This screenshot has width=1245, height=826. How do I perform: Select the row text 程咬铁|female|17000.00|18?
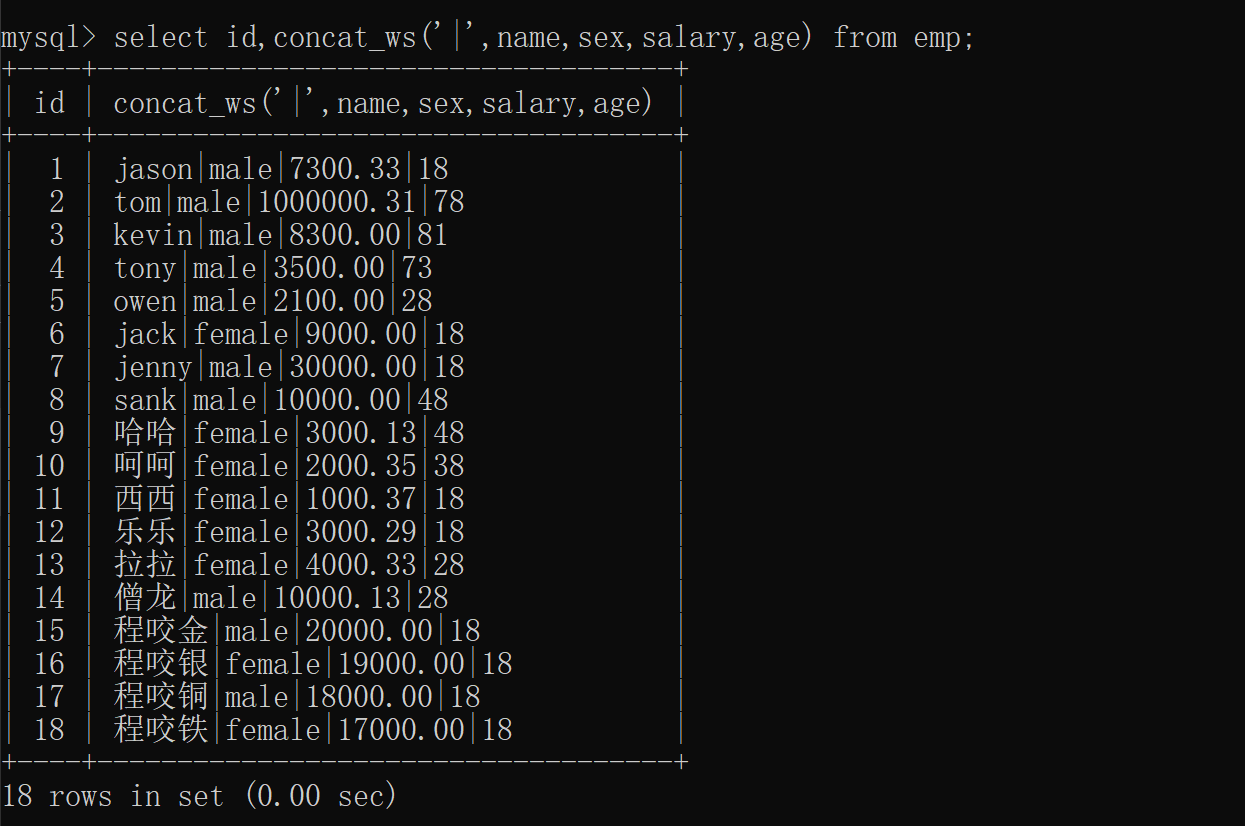313,730
